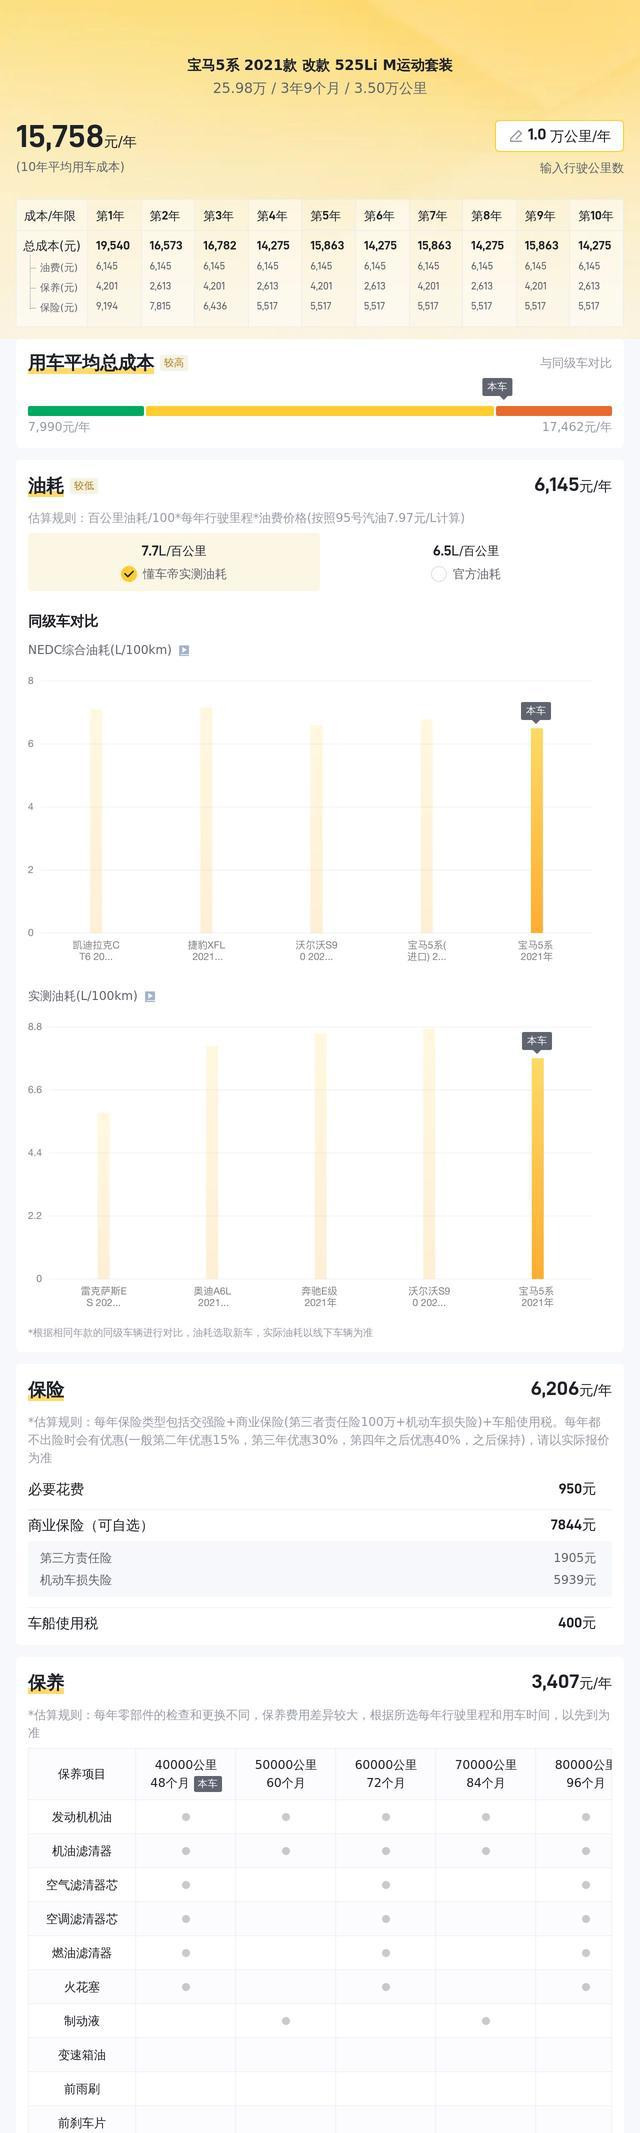Click the 较高 badge next to 用车平均总成本
Viewport: 640px width, 2133px height.
[174, 363]
